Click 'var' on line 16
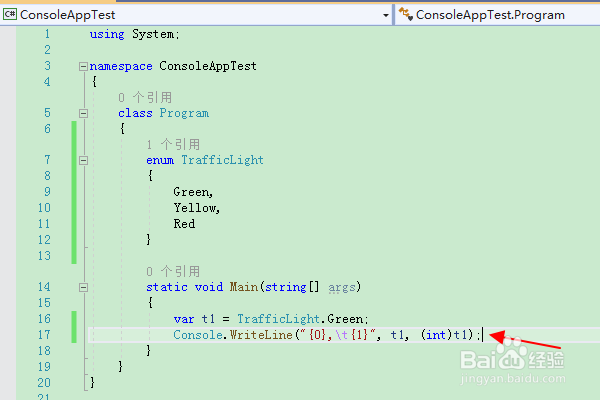 (184, 319)
